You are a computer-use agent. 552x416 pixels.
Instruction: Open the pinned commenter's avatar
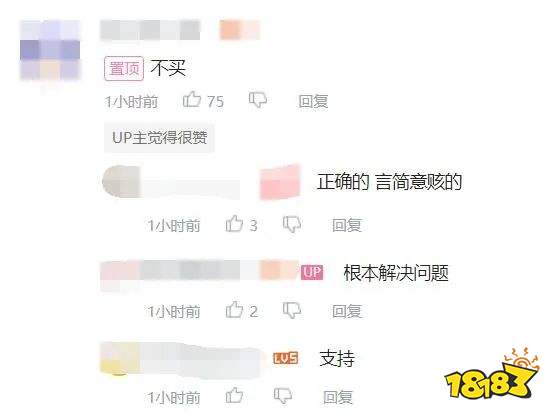tap(50, 50)
